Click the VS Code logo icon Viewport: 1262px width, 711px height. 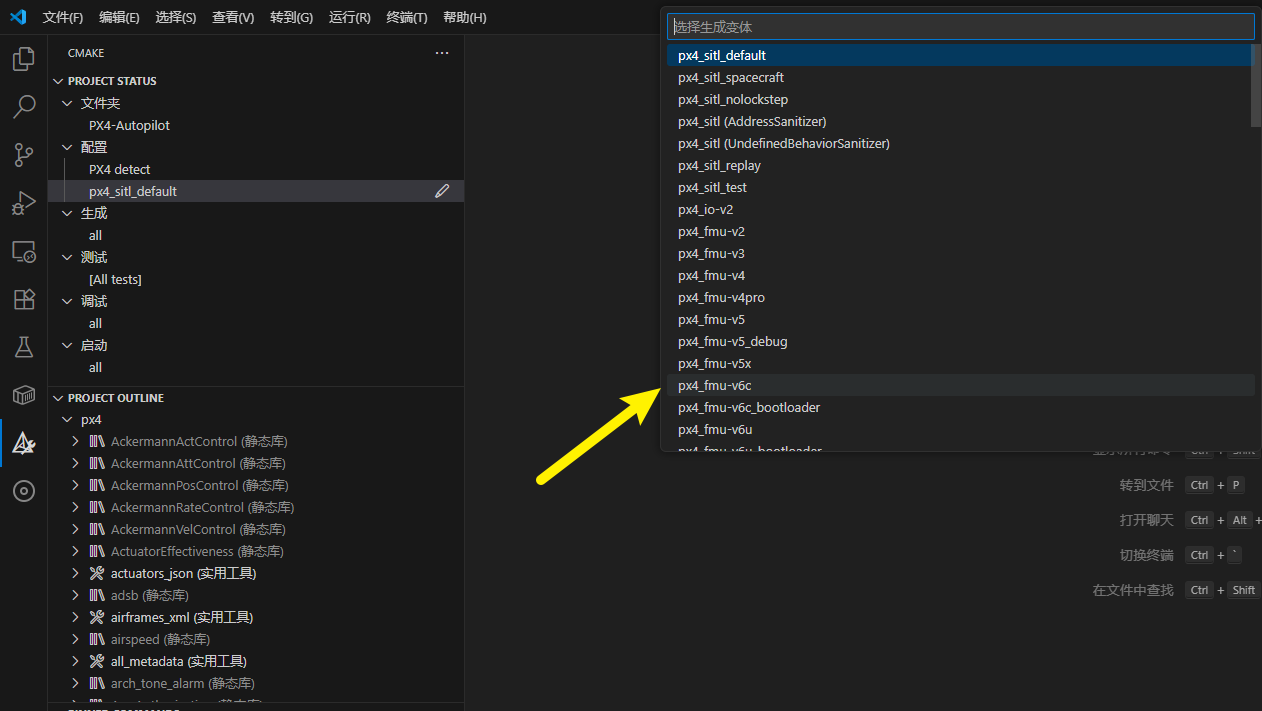coord(17,17)
